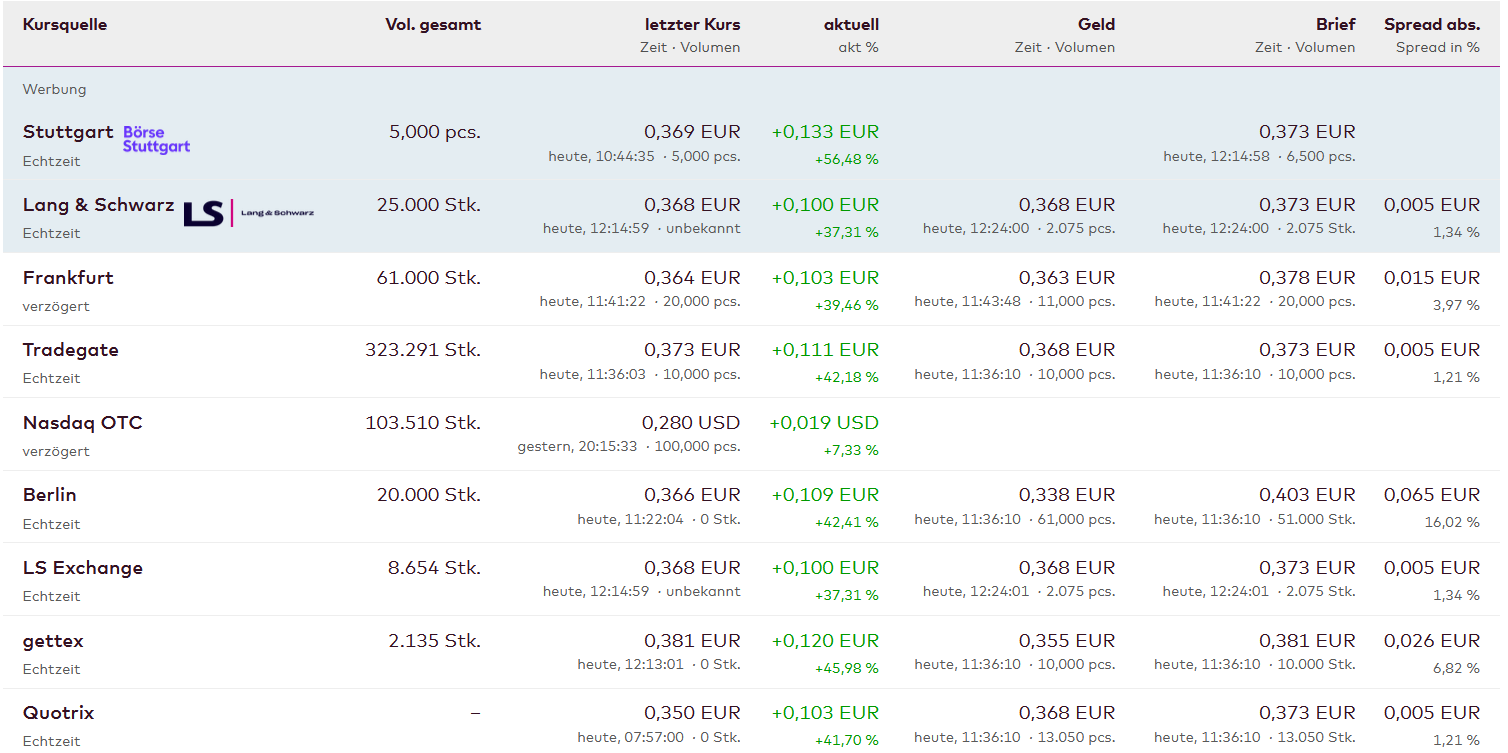Click Berlin last price 0,366 EUR
This screenshot has width=1508, height=753.
coord(692,495)
